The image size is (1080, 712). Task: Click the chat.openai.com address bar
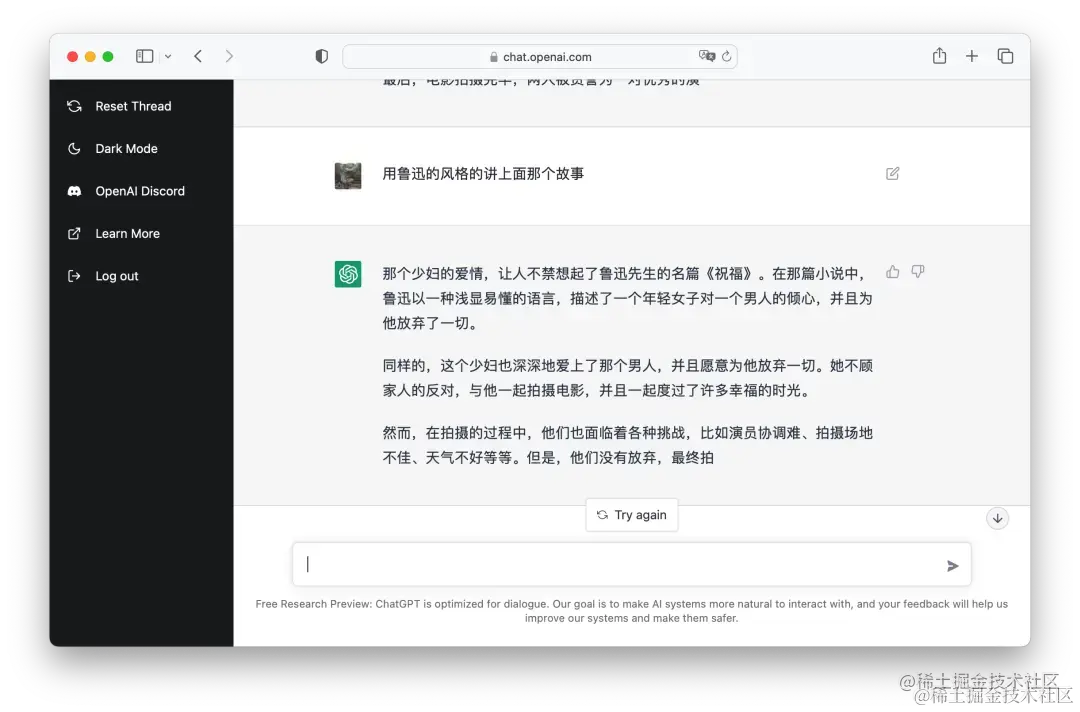coord(540,56)
